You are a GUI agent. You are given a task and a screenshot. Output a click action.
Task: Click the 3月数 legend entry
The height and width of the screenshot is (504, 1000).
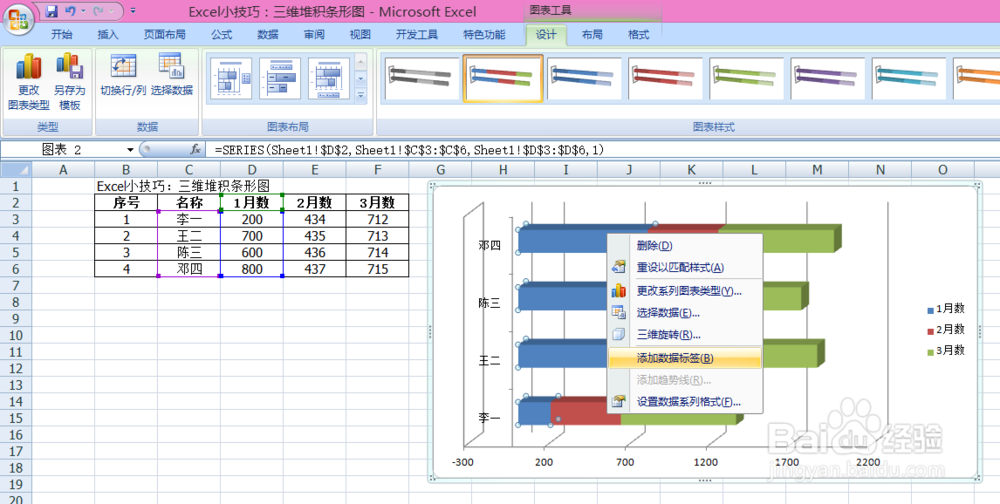pos(946,350)
